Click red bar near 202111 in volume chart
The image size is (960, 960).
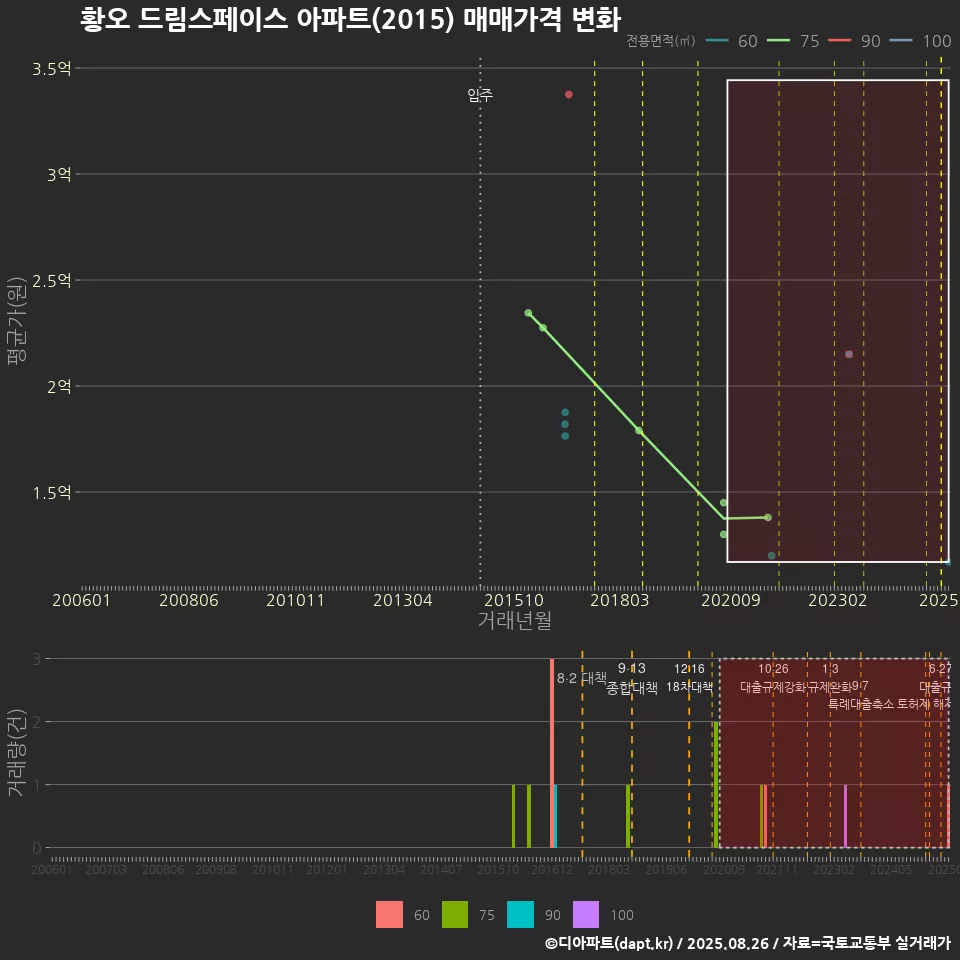click(x=765, y=816)
